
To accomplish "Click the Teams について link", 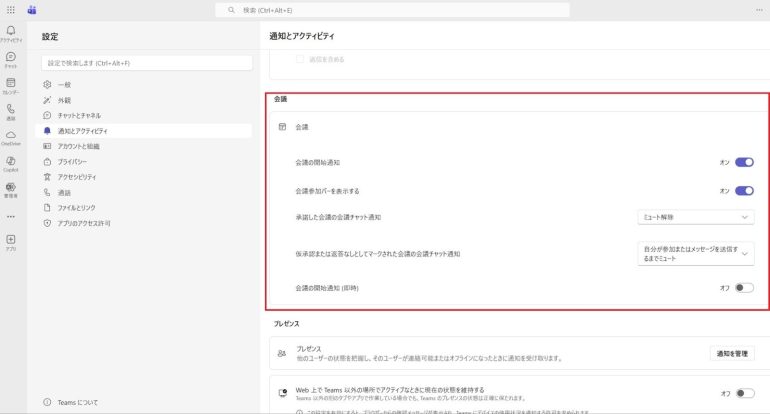I will click(x=78, y=402).
